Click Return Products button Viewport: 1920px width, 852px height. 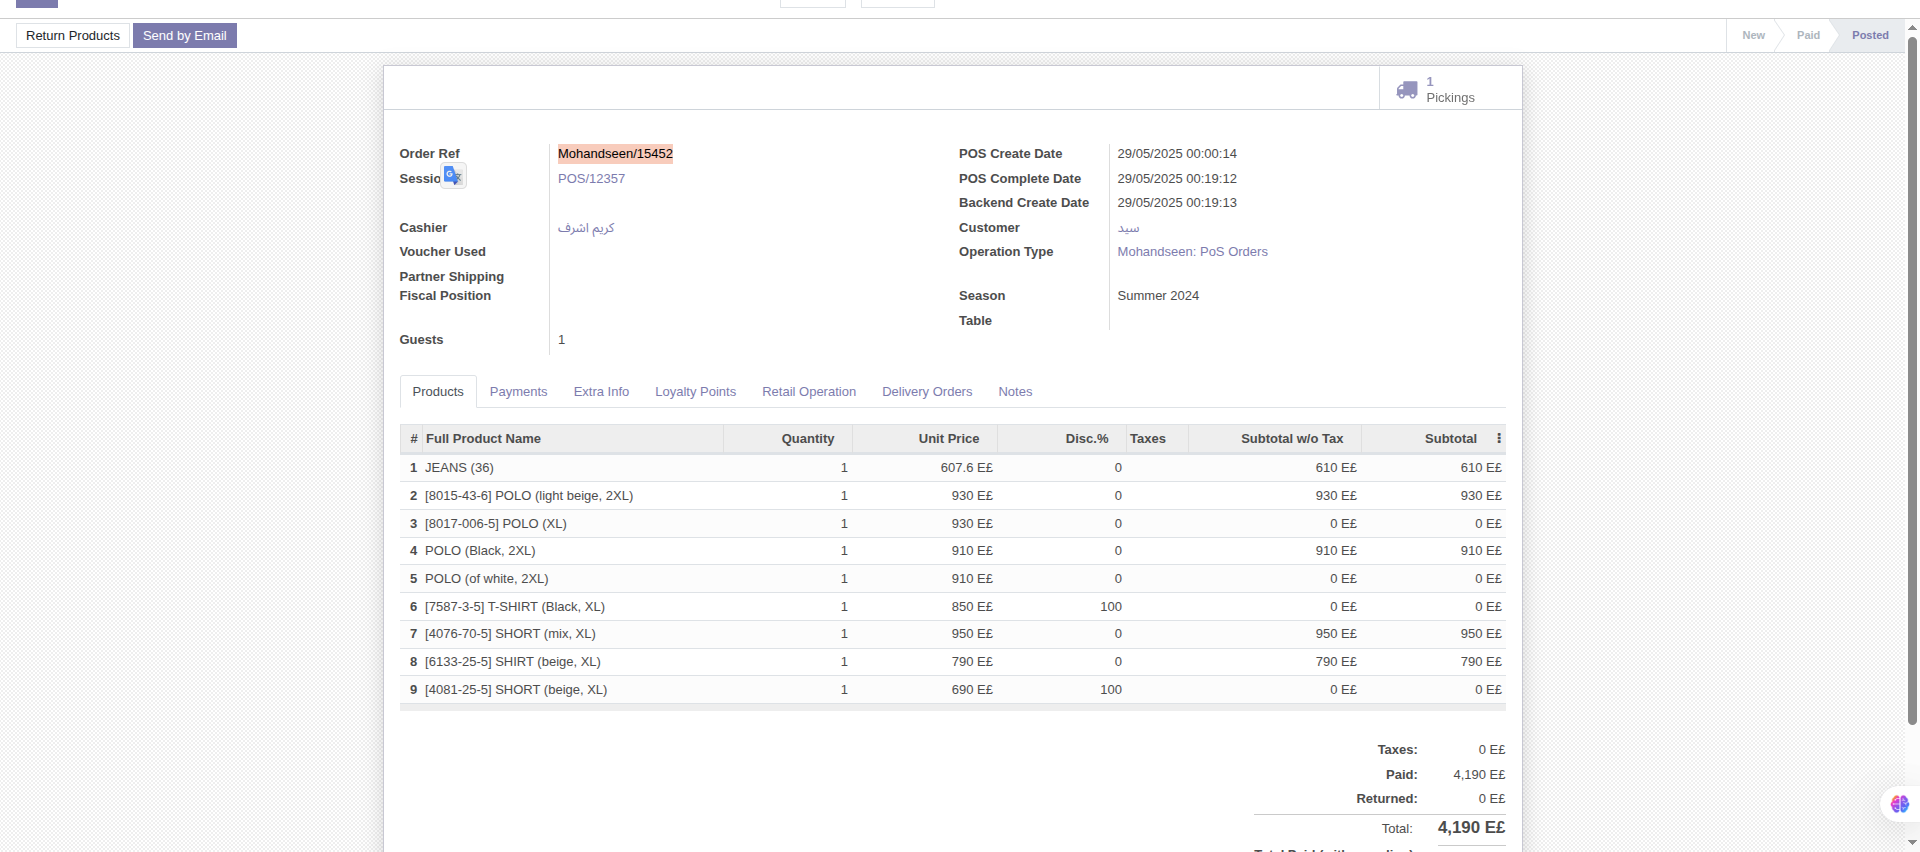(73, 36)
